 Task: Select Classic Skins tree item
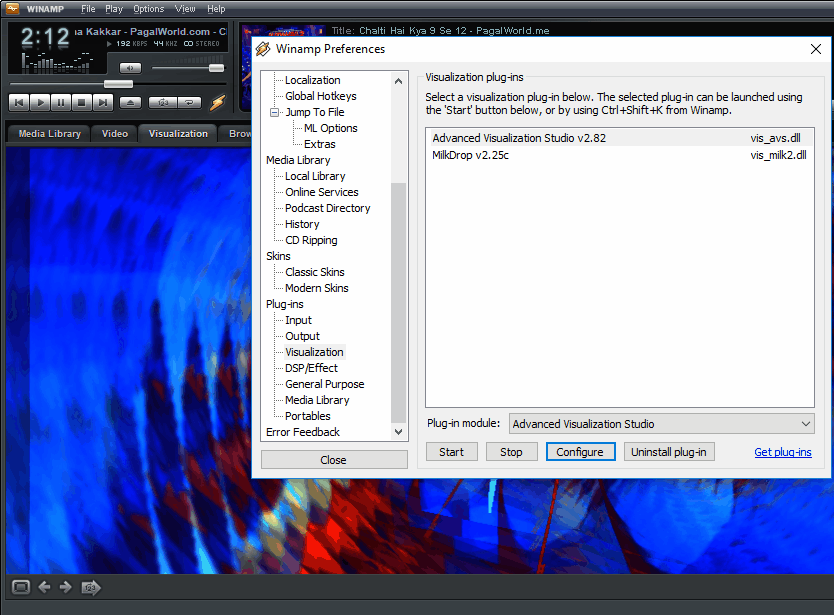click(x=315, y=272)
